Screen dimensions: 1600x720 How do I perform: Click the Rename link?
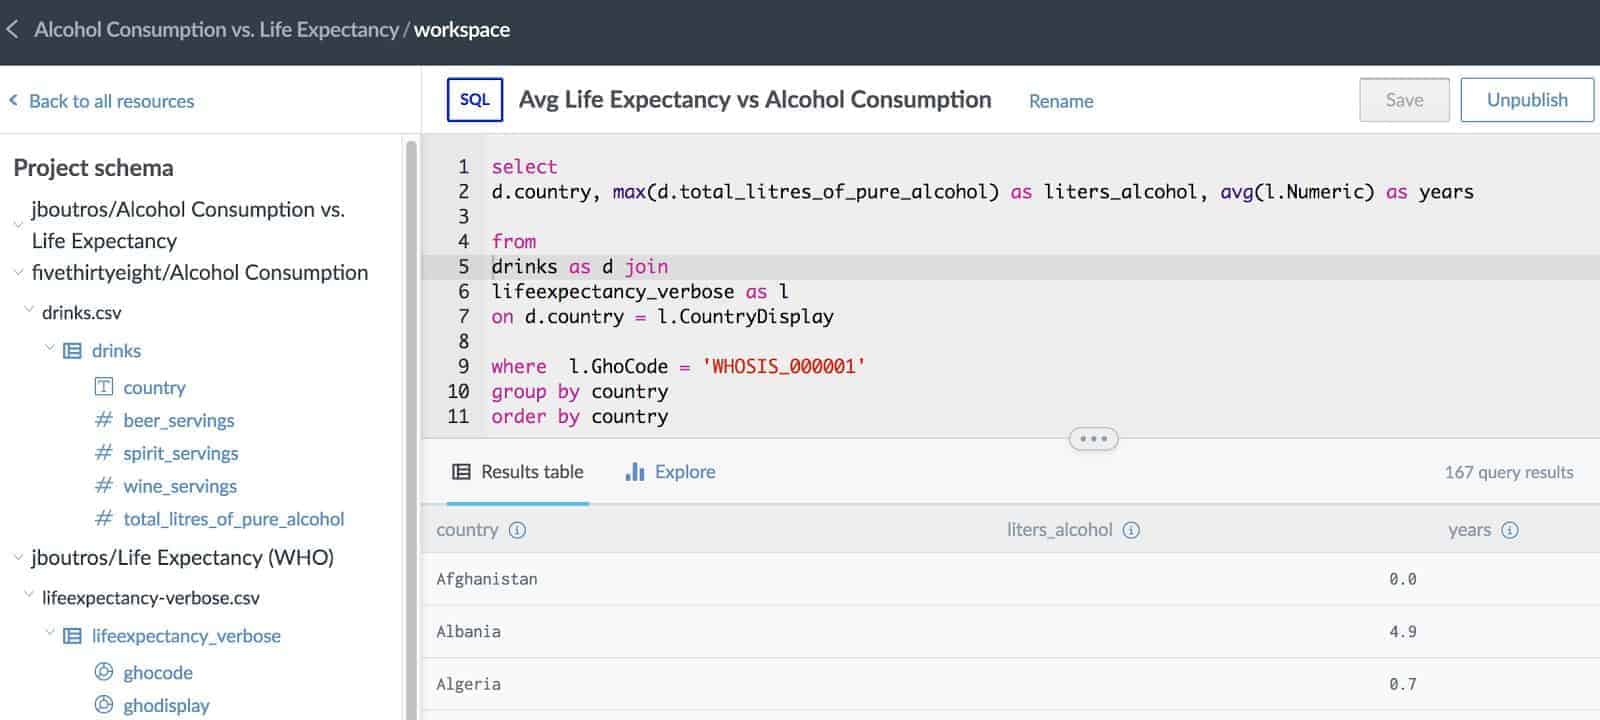[1061, 101]
